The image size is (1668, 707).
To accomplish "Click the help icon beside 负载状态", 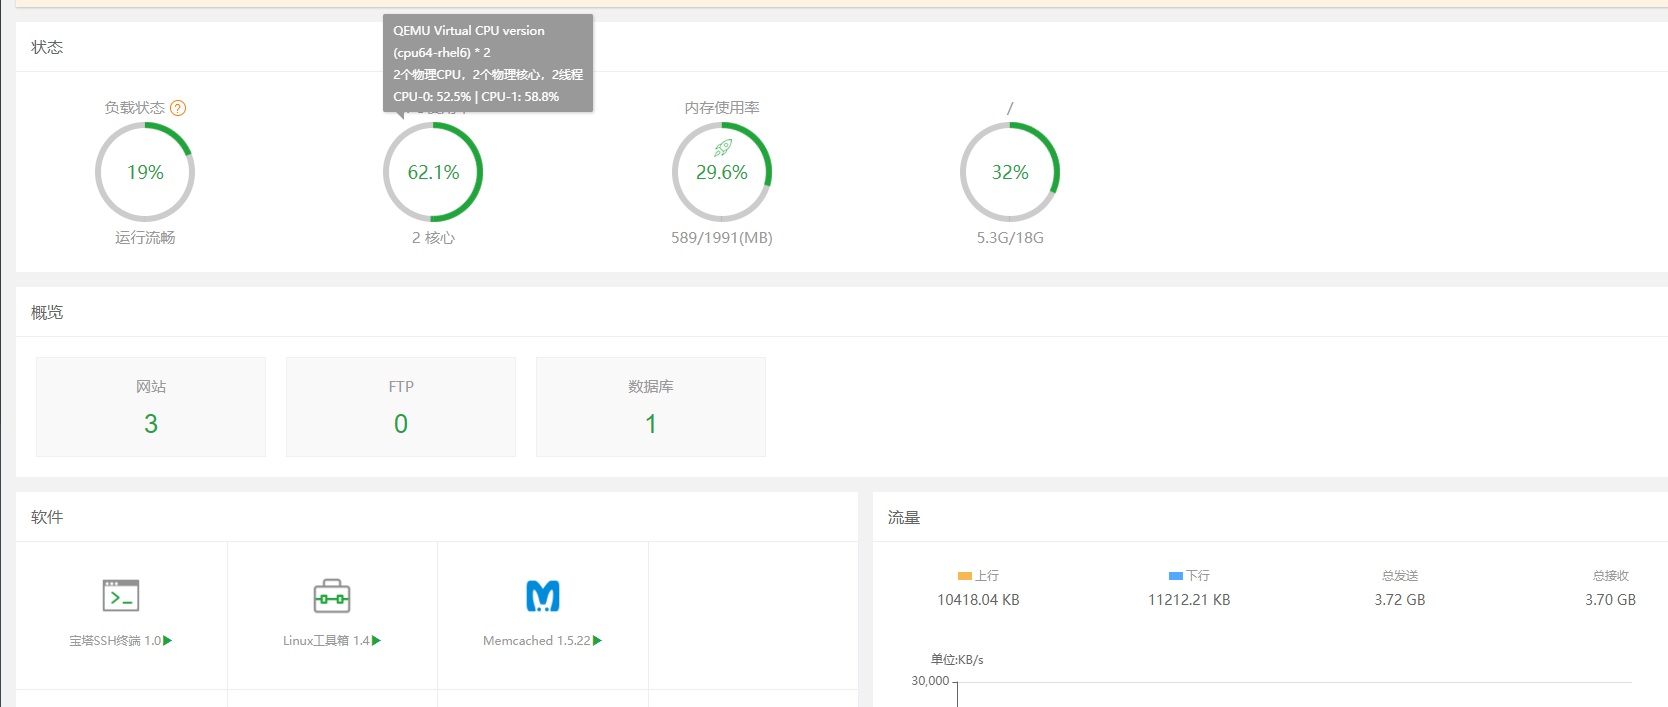I will pos(178,108).
